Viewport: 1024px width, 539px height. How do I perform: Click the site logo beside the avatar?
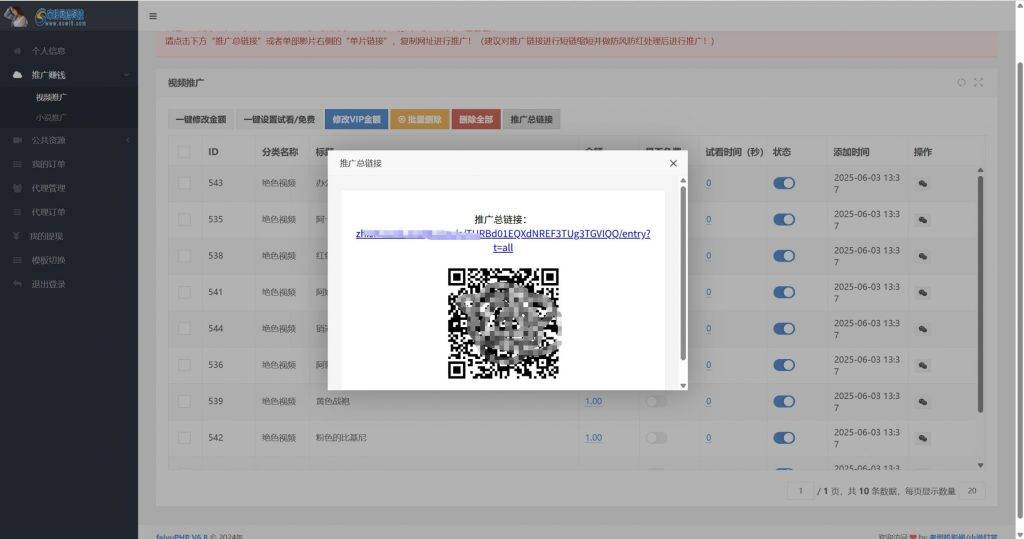point(60,16)
